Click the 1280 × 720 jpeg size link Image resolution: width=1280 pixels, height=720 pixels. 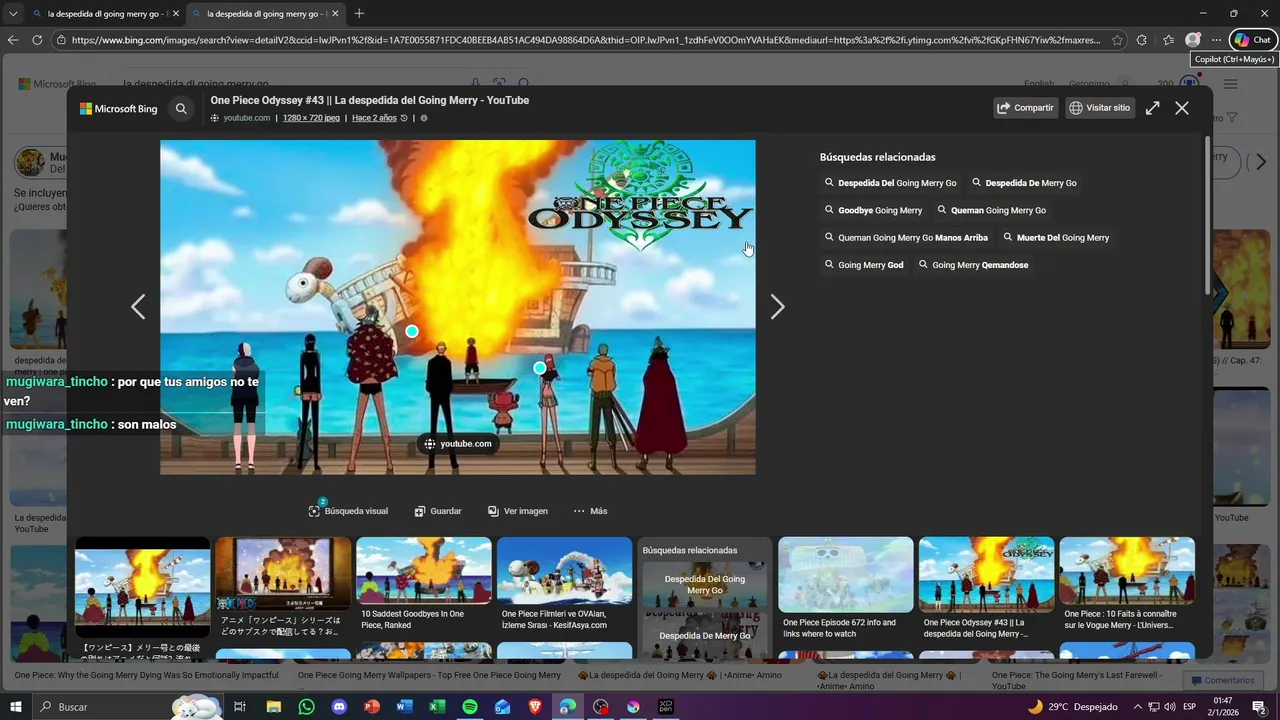tap(311, 118)
